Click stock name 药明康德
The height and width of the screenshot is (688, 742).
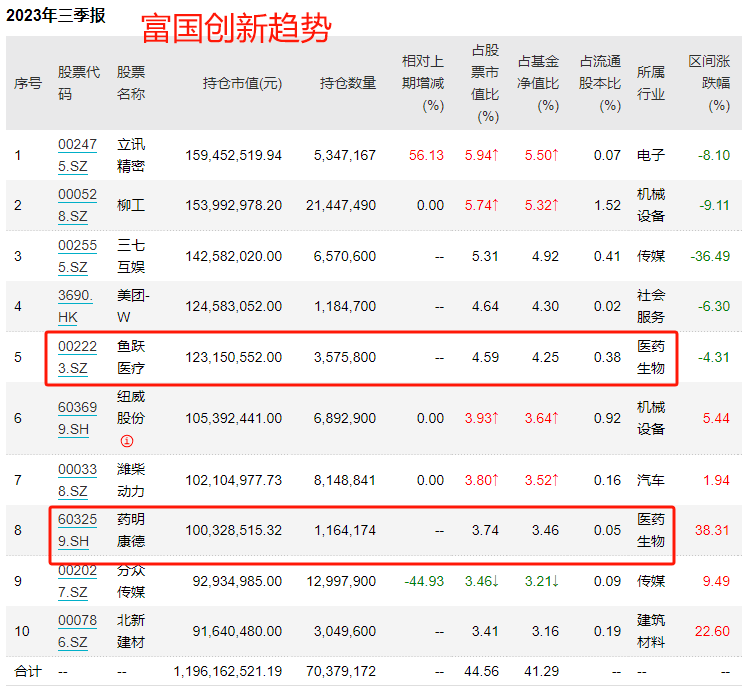[x=131, y=530]
